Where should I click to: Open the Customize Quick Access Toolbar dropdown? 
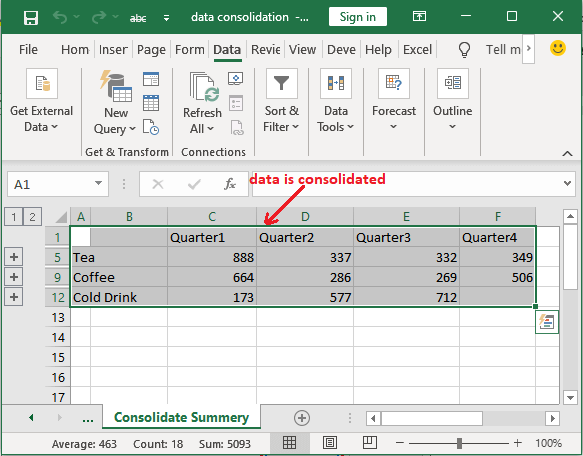(x=166, y=18)
